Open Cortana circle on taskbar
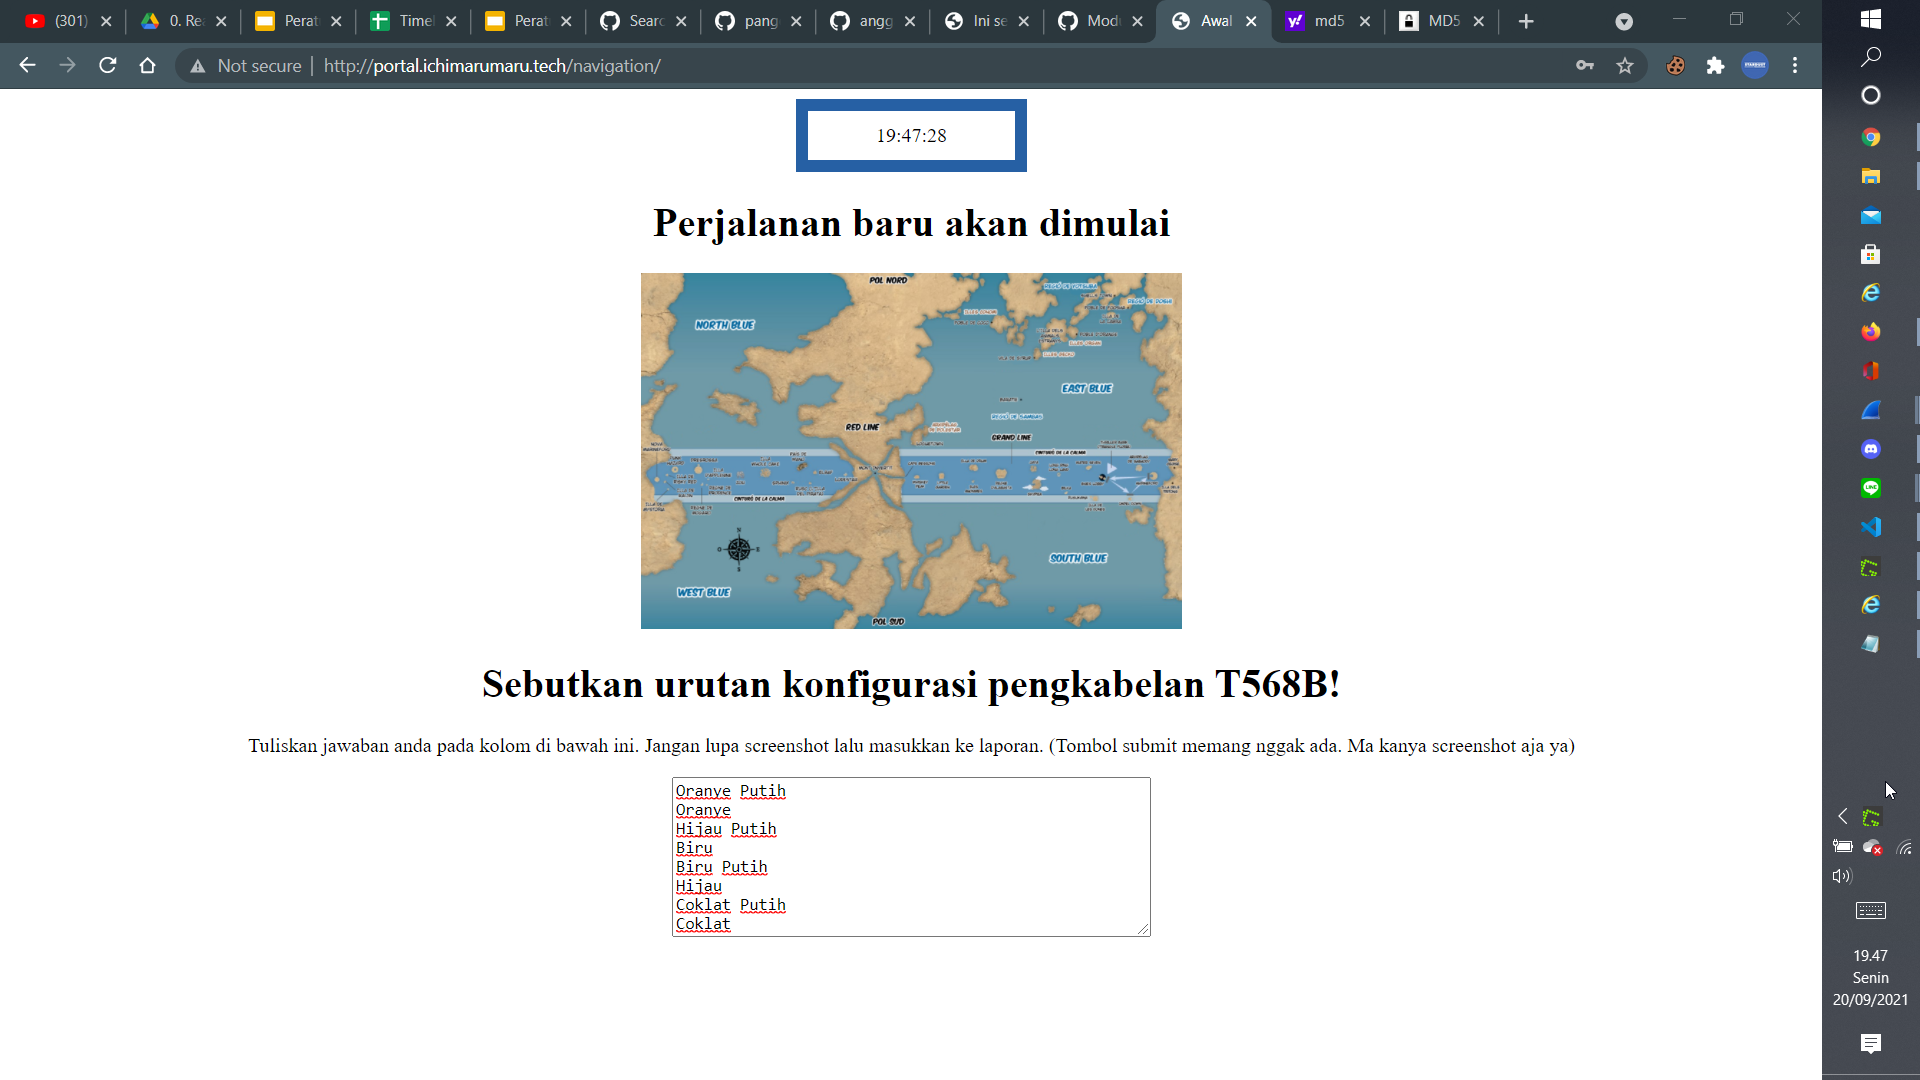Screen dimensions: 1920x1080 (1871, 95)
